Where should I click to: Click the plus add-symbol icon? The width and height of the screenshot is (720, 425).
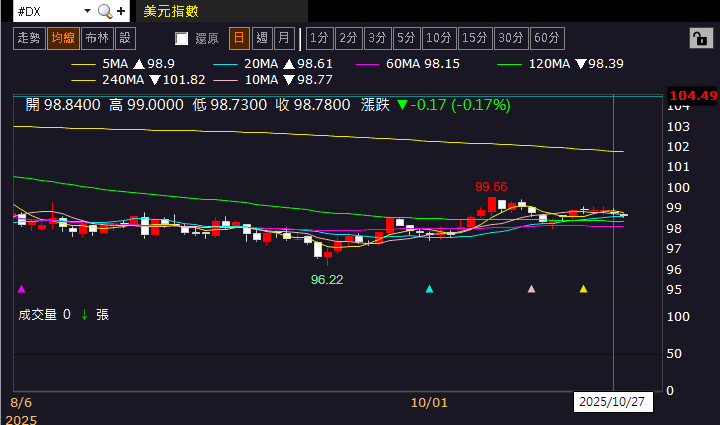(x=121, y=11)
